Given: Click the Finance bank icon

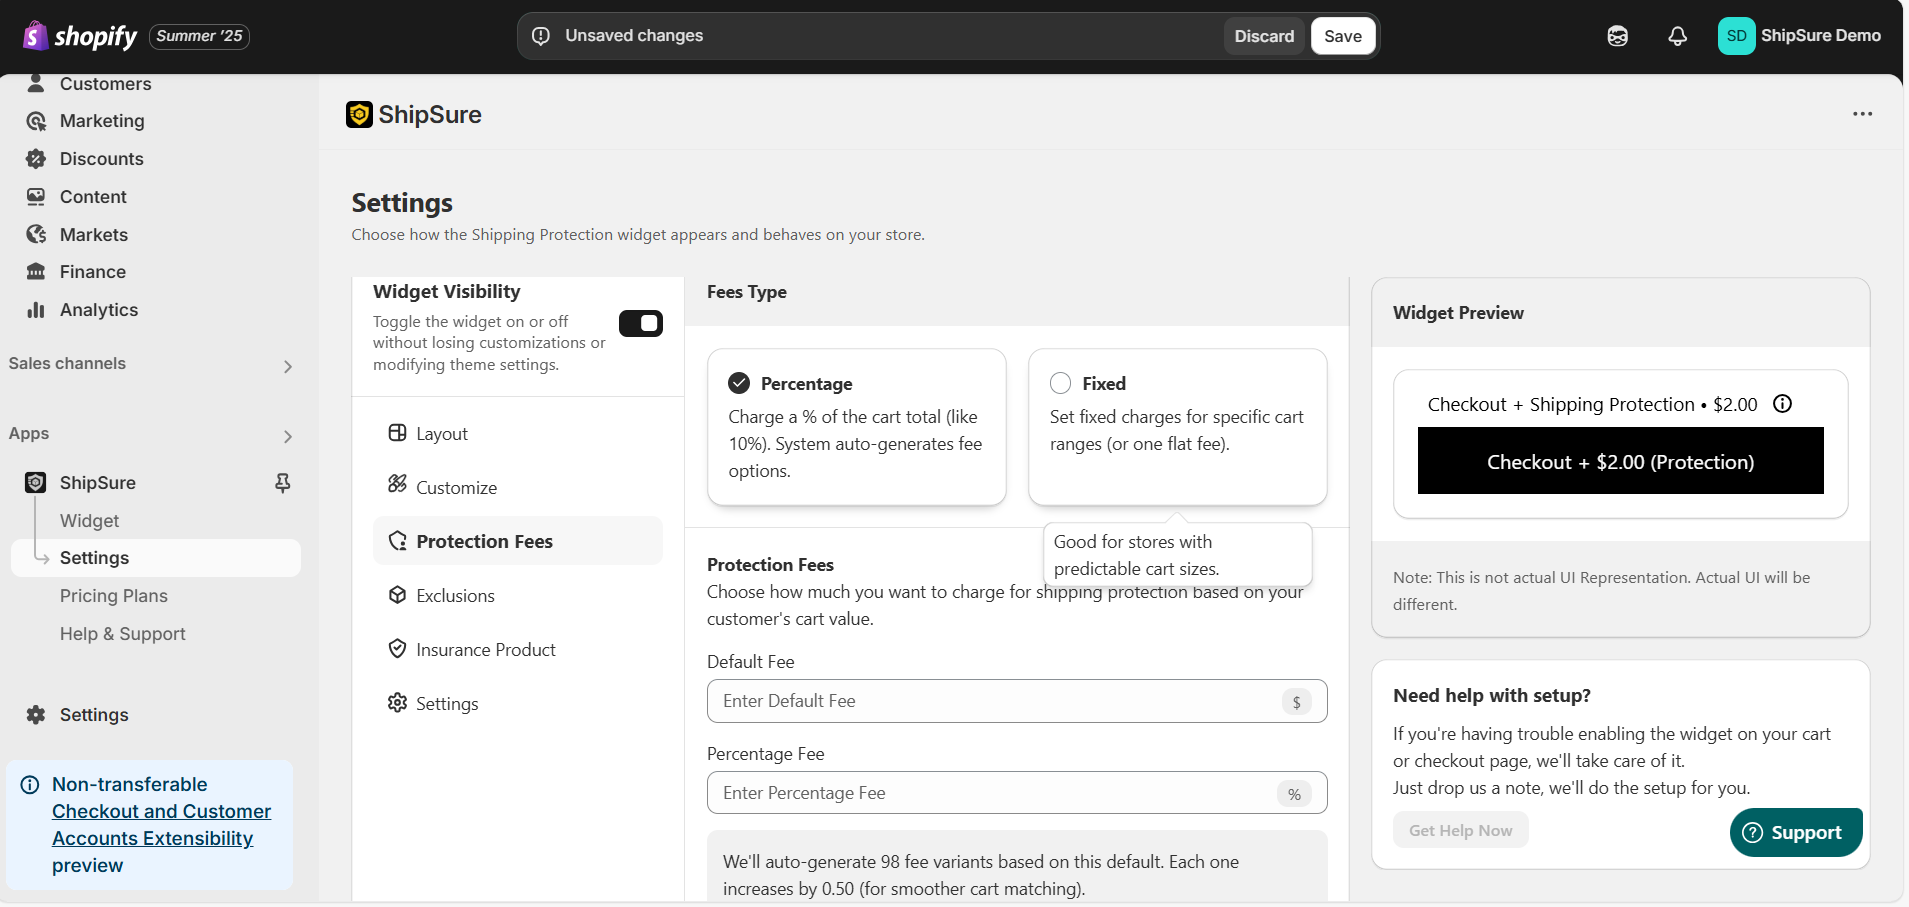Looking at the screenshot, I should click(x=36, y=272).
